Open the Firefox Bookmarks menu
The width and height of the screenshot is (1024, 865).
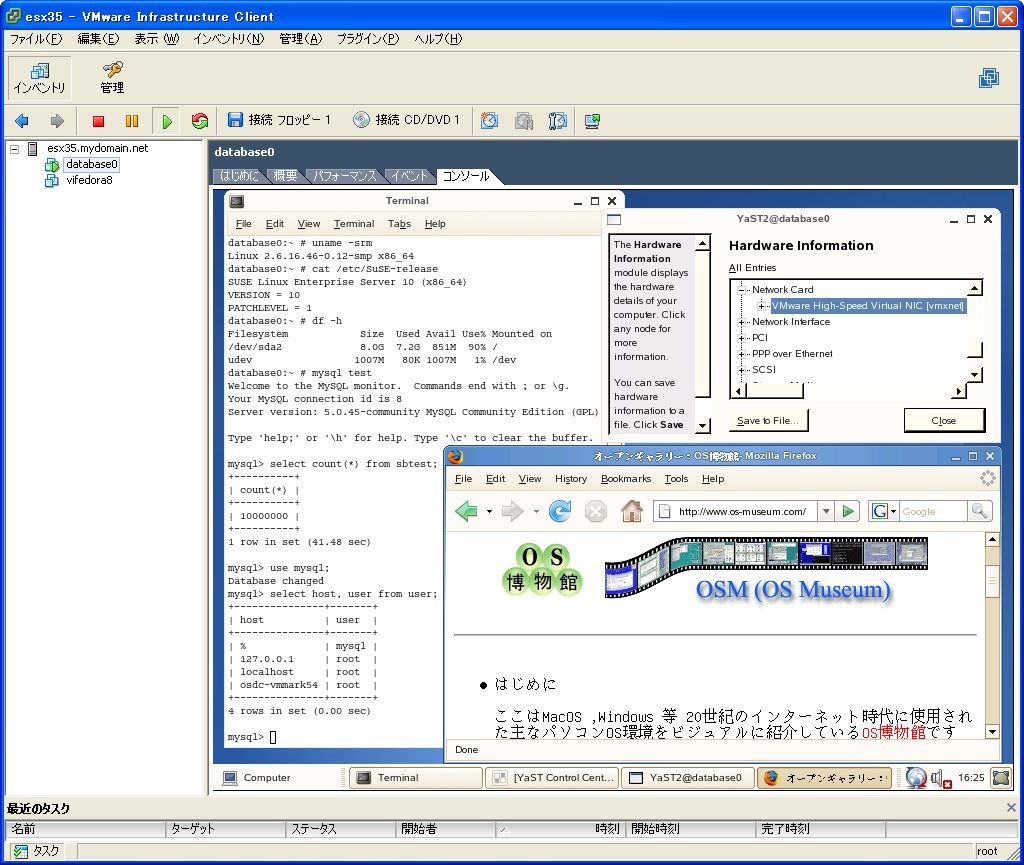coord(626,479)
